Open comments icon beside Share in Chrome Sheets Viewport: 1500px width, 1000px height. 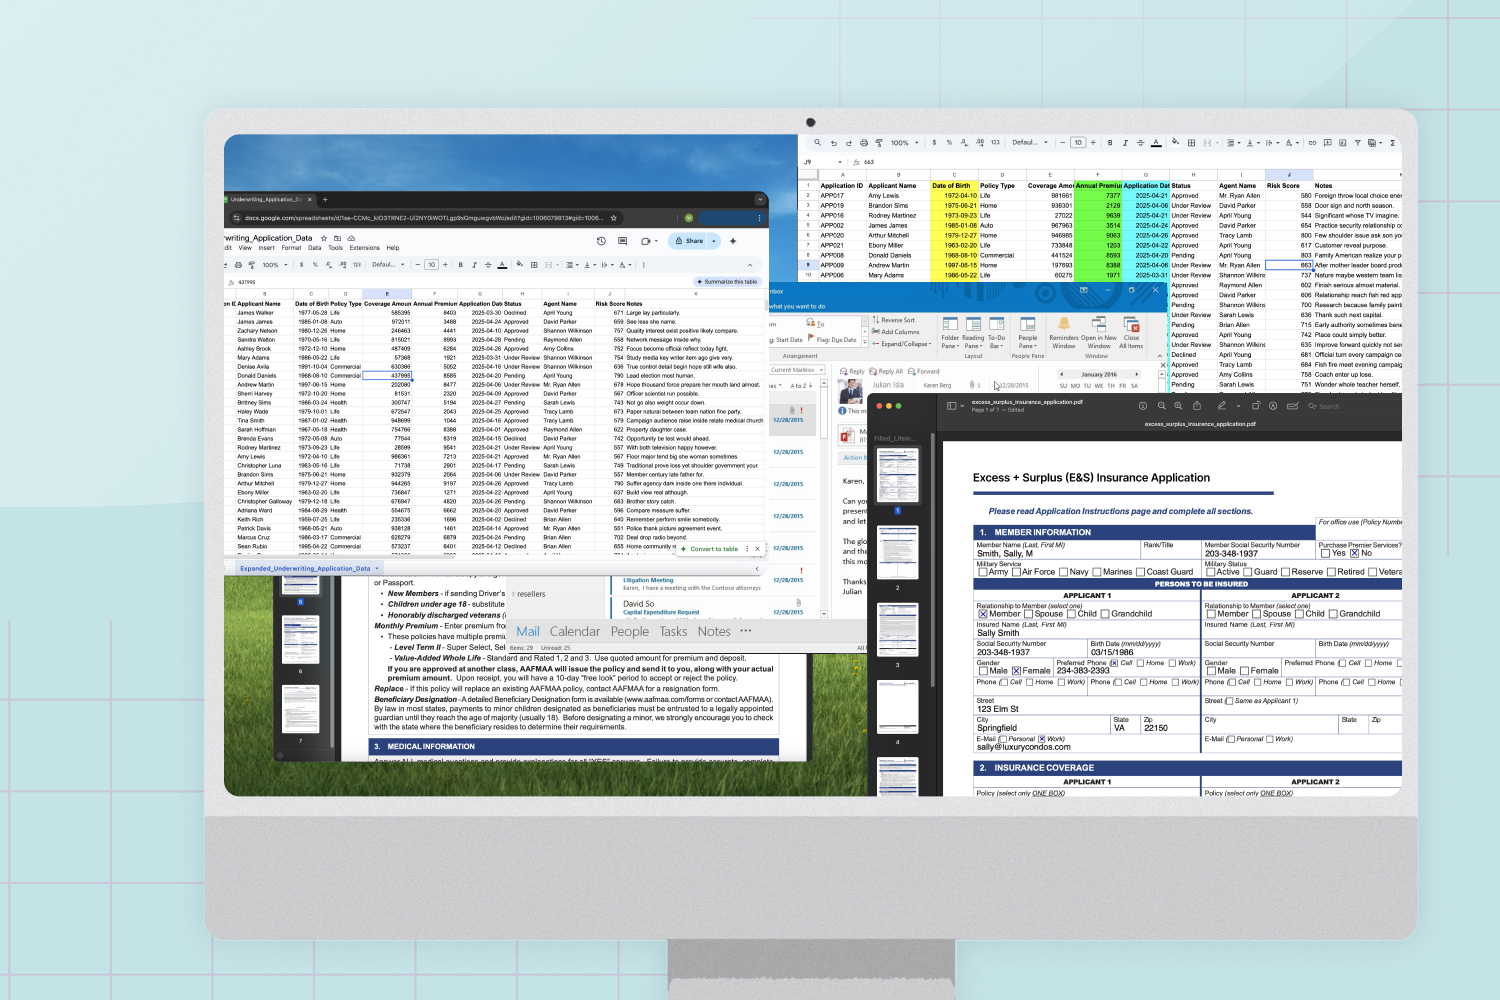point(622,241)
